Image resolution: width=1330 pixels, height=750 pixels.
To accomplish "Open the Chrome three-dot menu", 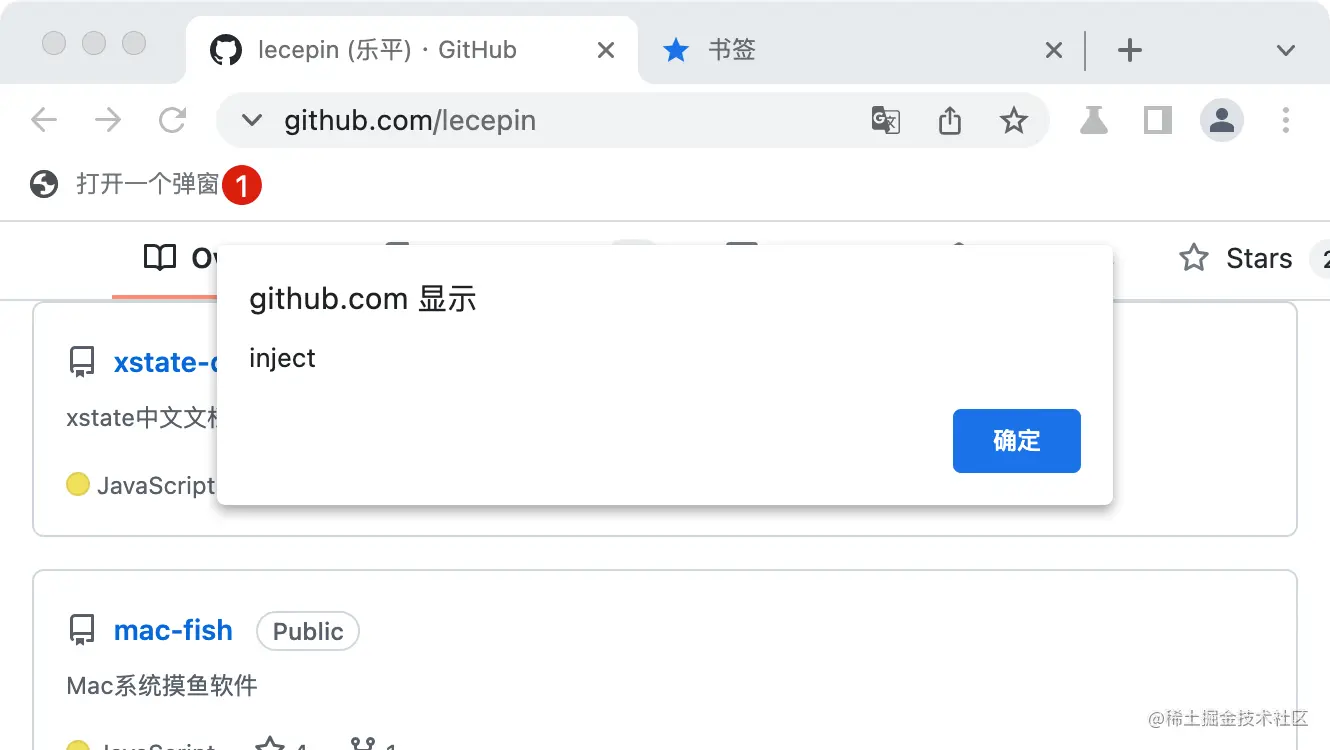I will (1286, 121).
